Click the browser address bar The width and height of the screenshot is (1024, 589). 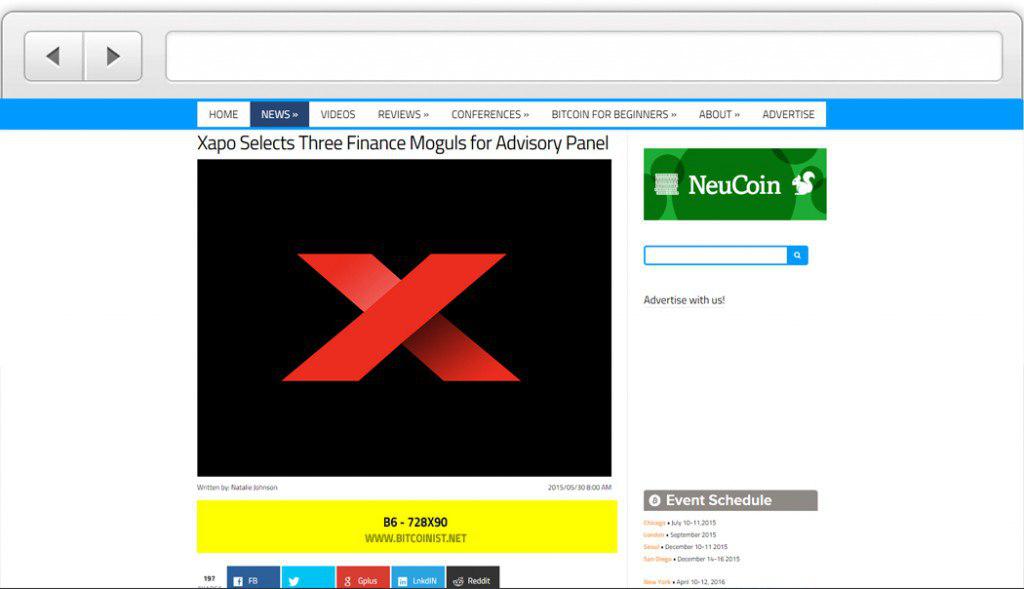point(583,56)
